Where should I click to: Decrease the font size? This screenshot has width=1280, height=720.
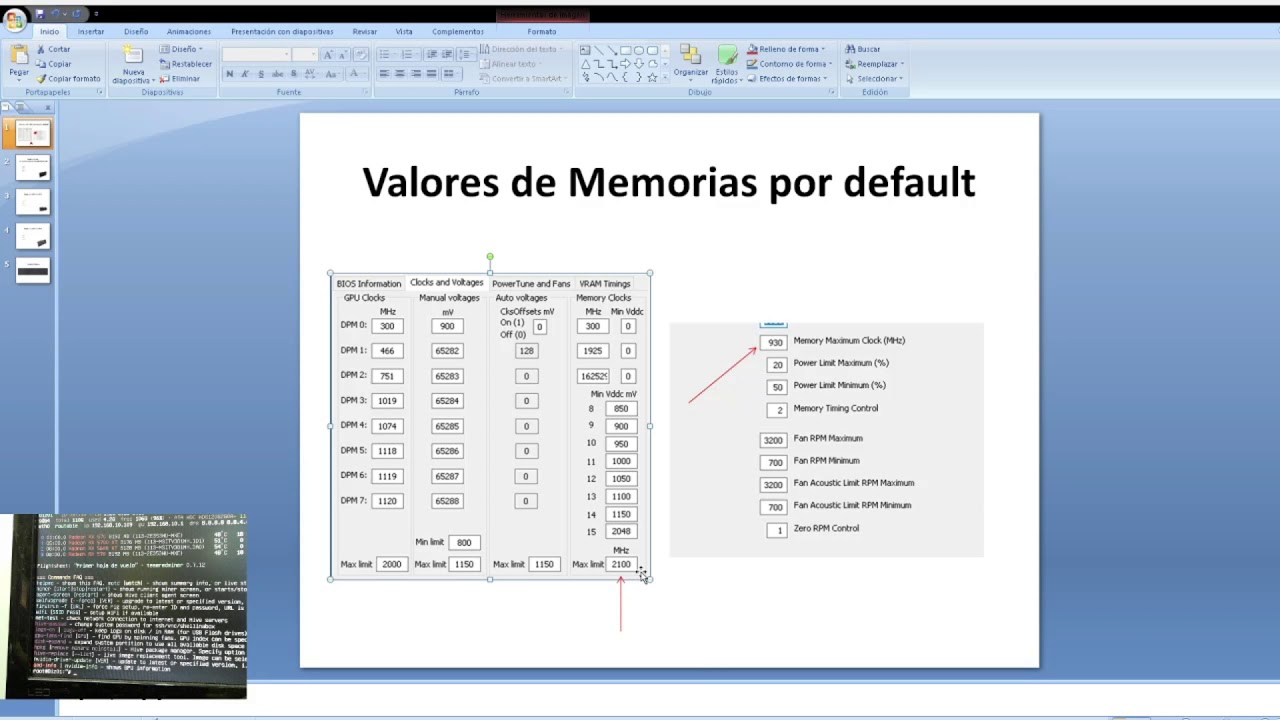click(342, 54)
